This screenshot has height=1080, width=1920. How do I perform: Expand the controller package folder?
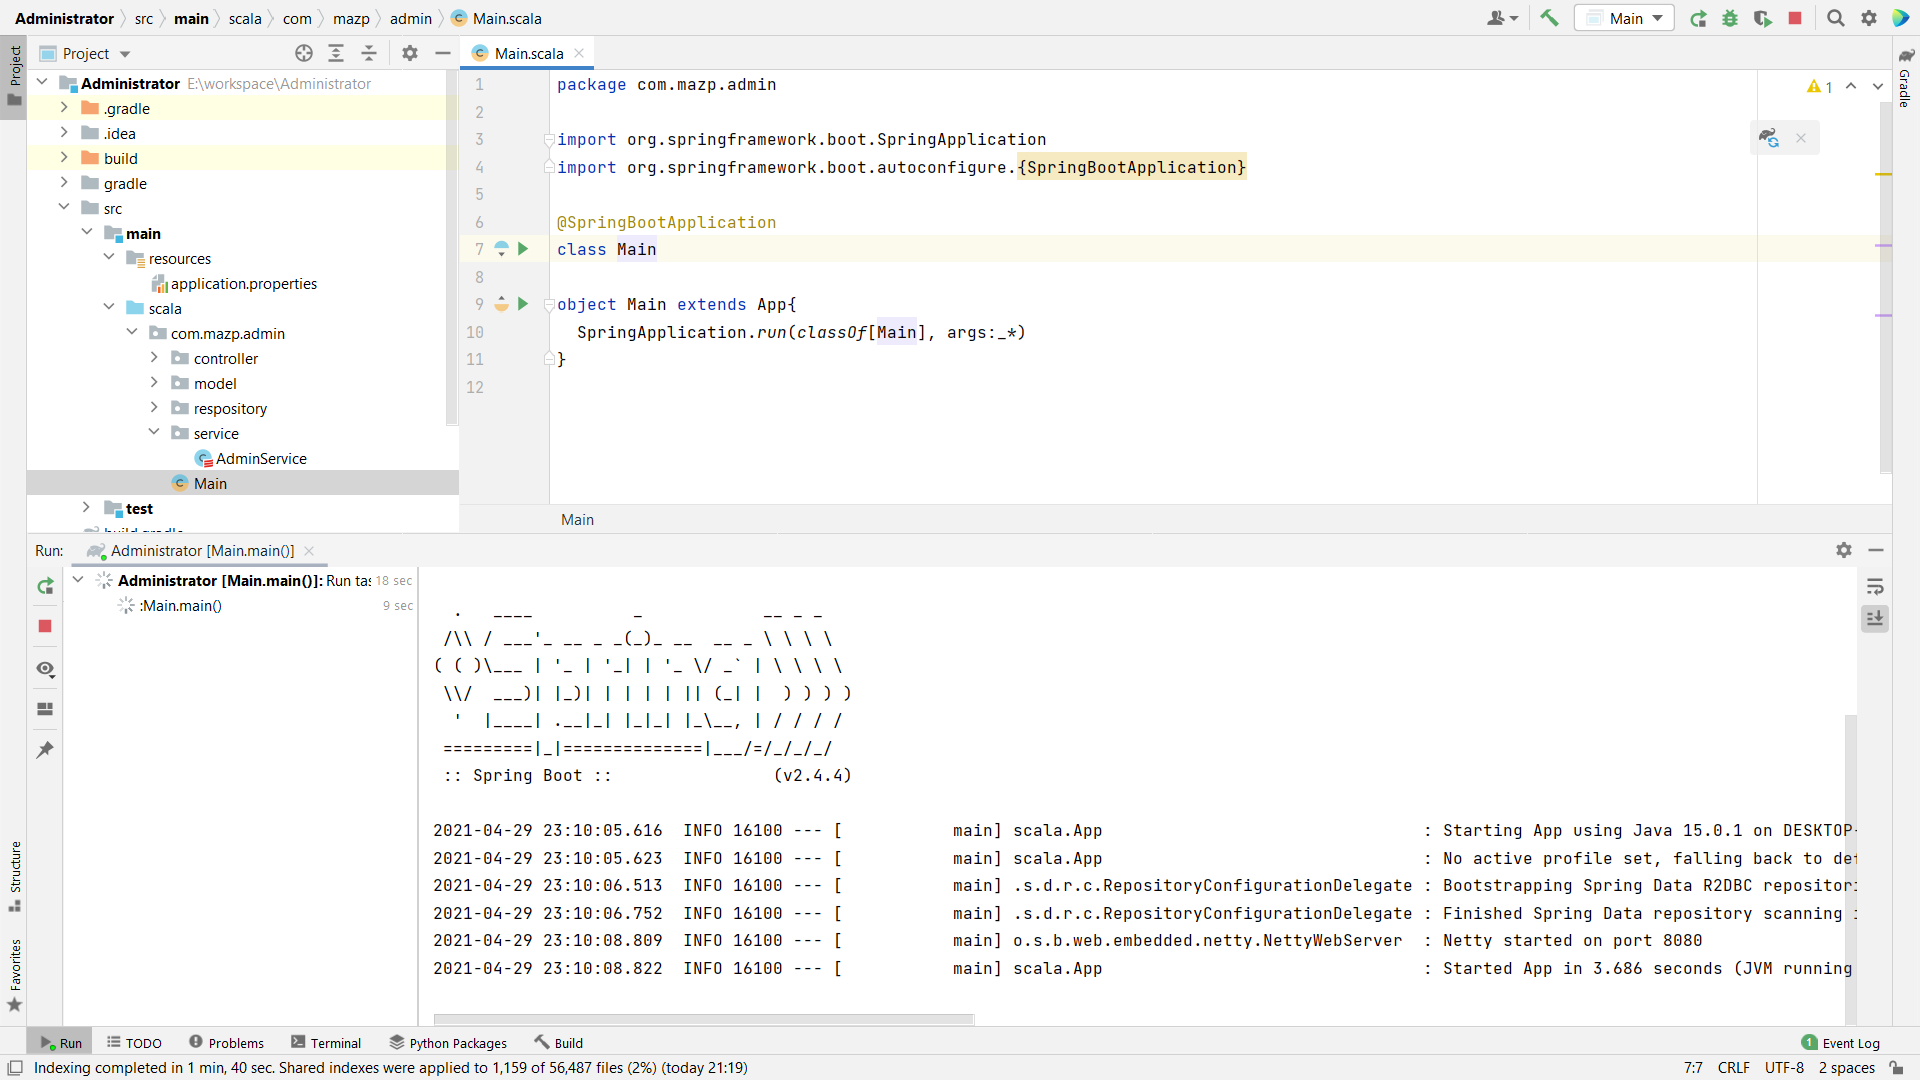pos(154,358)
